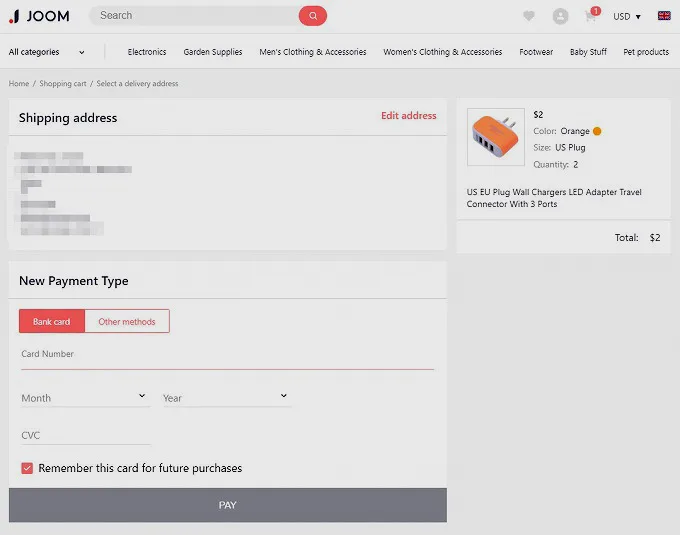Click the UK flag language icon

pos(664,16)
